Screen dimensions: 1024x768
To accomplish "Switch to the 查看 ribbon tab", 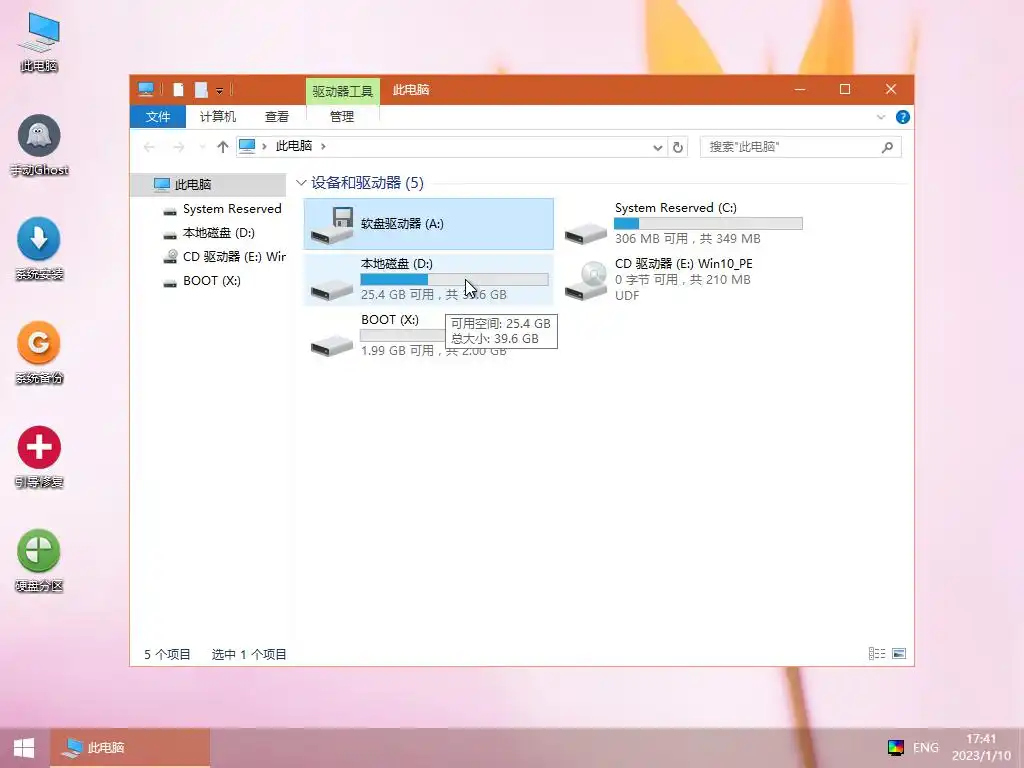I will (276, 116).
